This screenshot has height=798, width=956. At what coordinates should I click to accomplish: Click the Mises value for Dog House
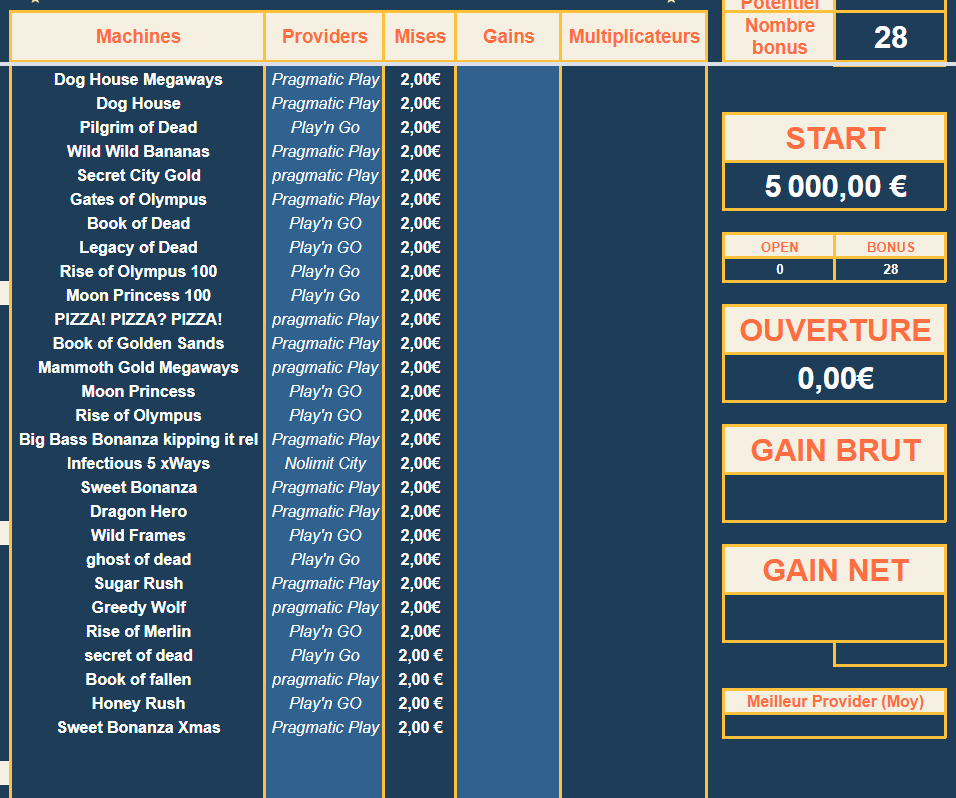420,104
